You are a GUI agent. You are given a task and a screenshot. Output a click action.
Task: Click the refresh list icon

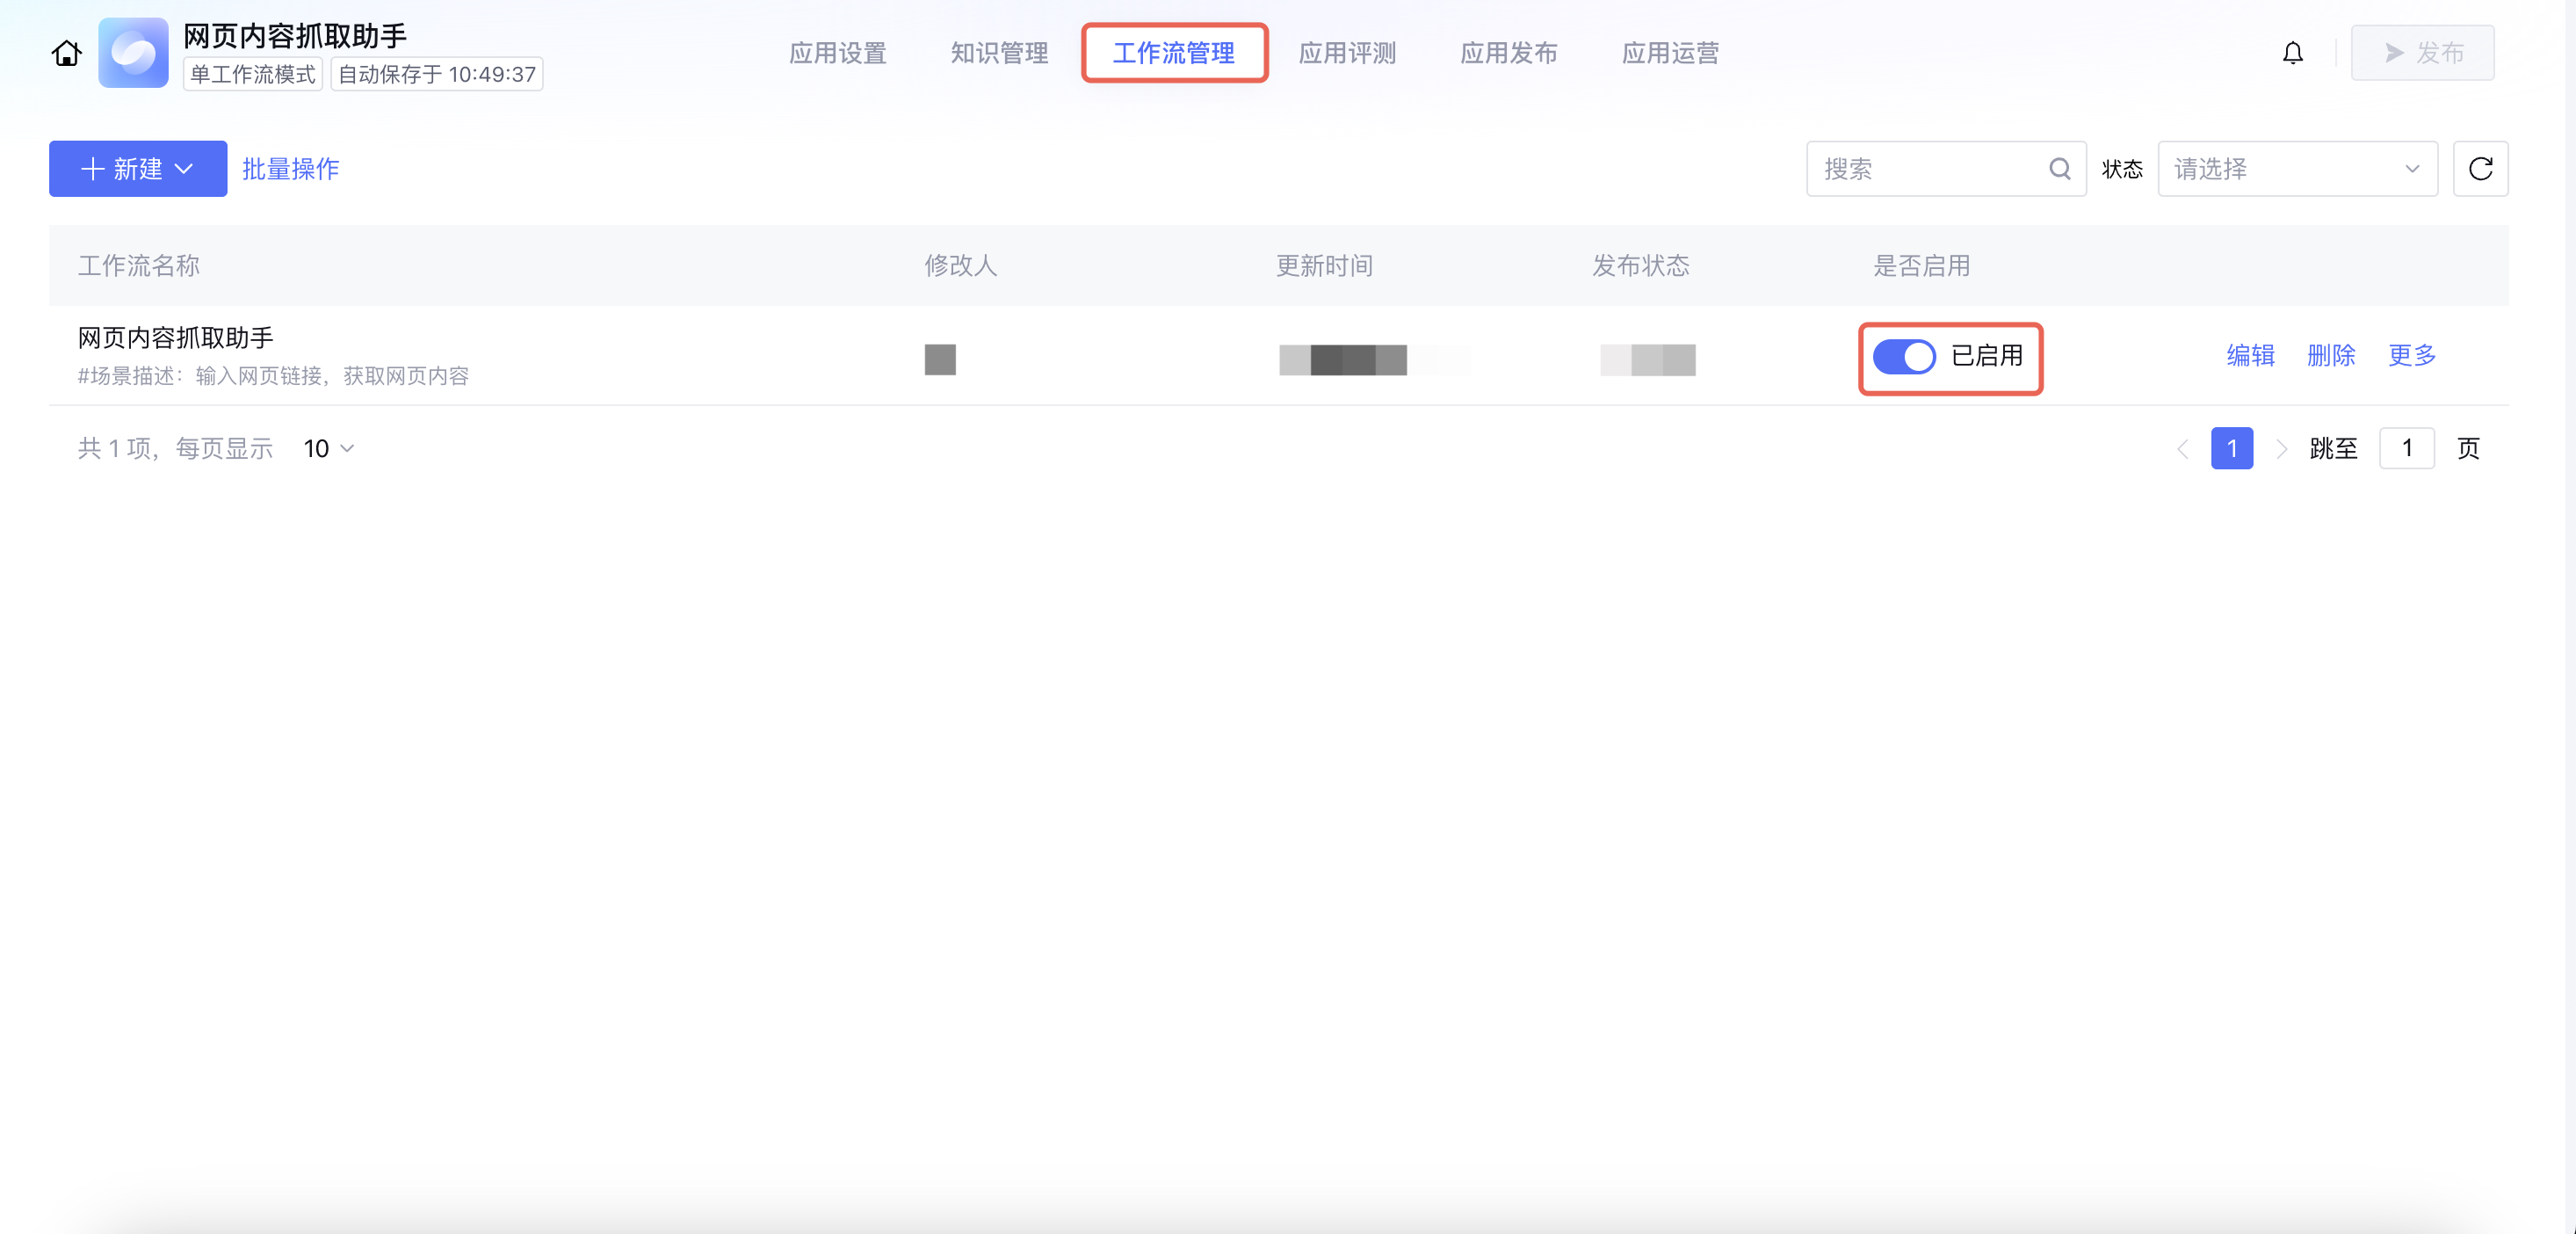pos(2480,169)
